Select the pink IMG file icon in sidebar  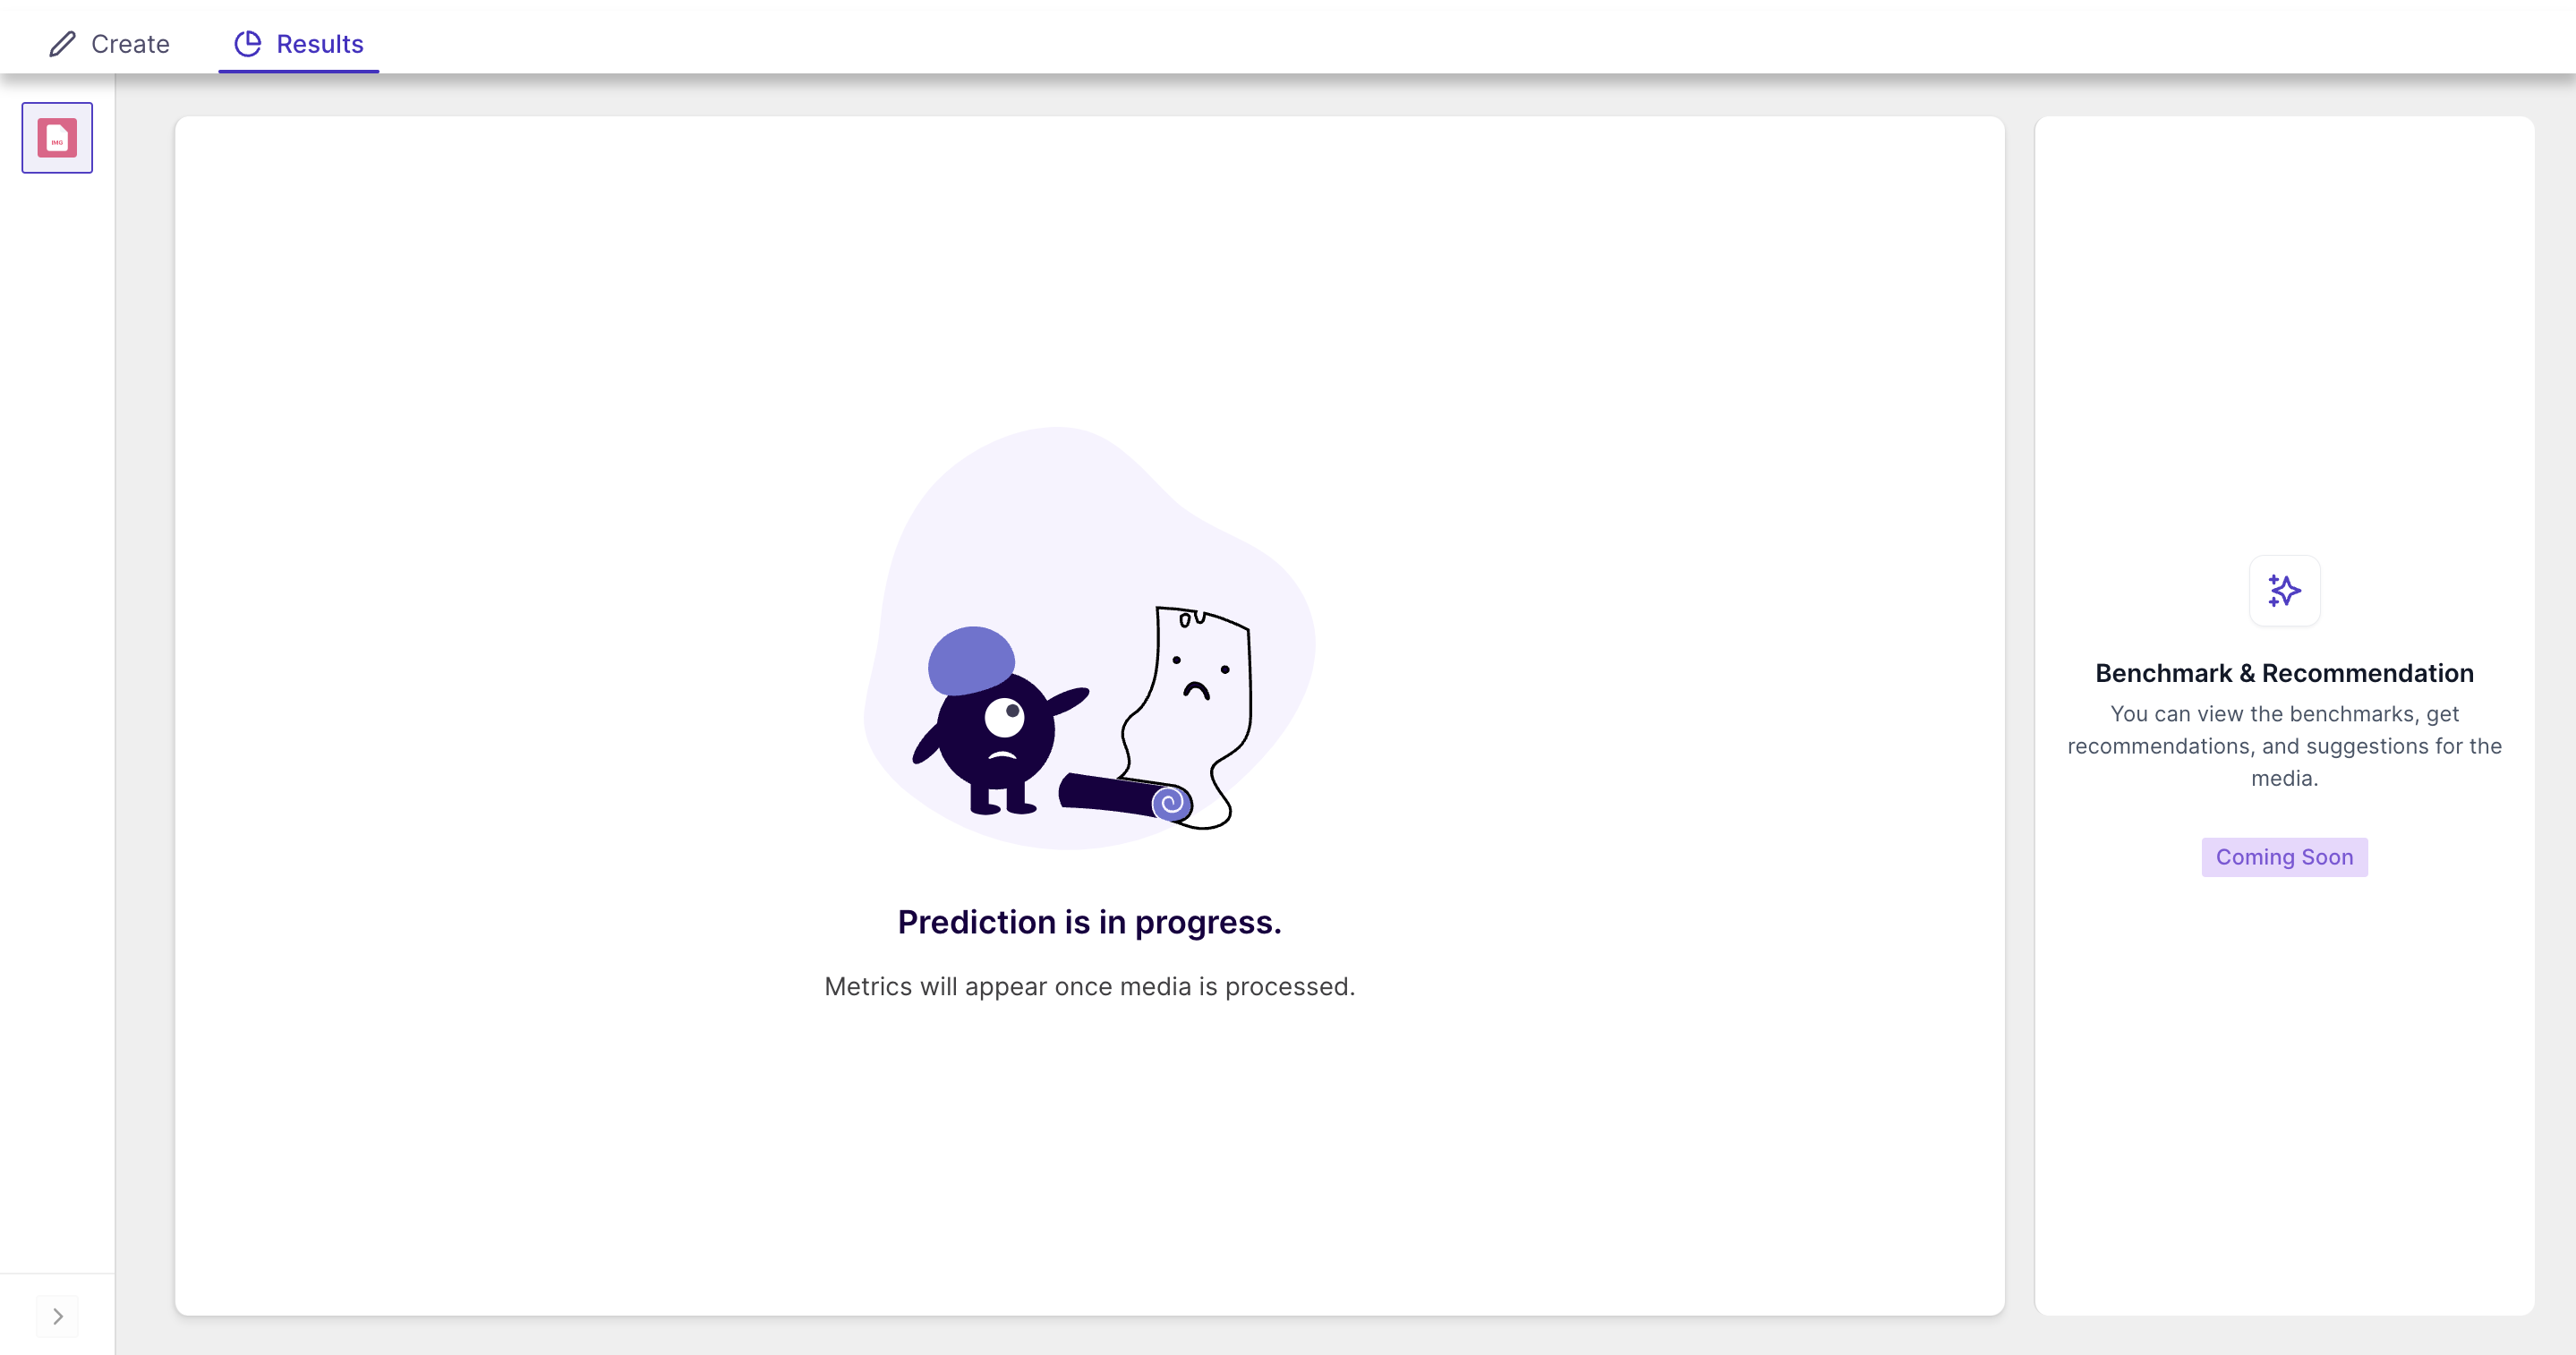click(57, 138)
